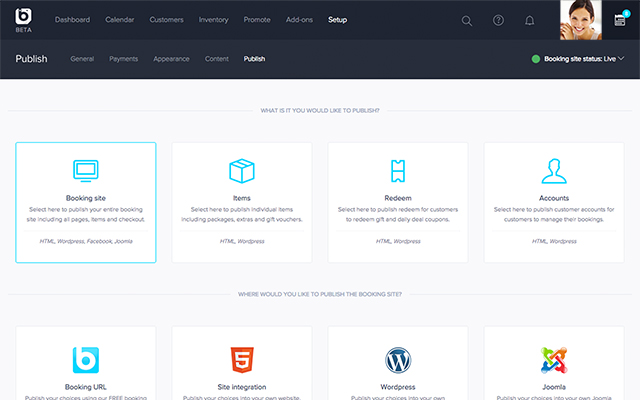Screen dimensions: 640x400
Task: Click 'WHAT IS IT YOU WOULD LIKE TO PUBLISH?' heading
Action: point(320,111)
